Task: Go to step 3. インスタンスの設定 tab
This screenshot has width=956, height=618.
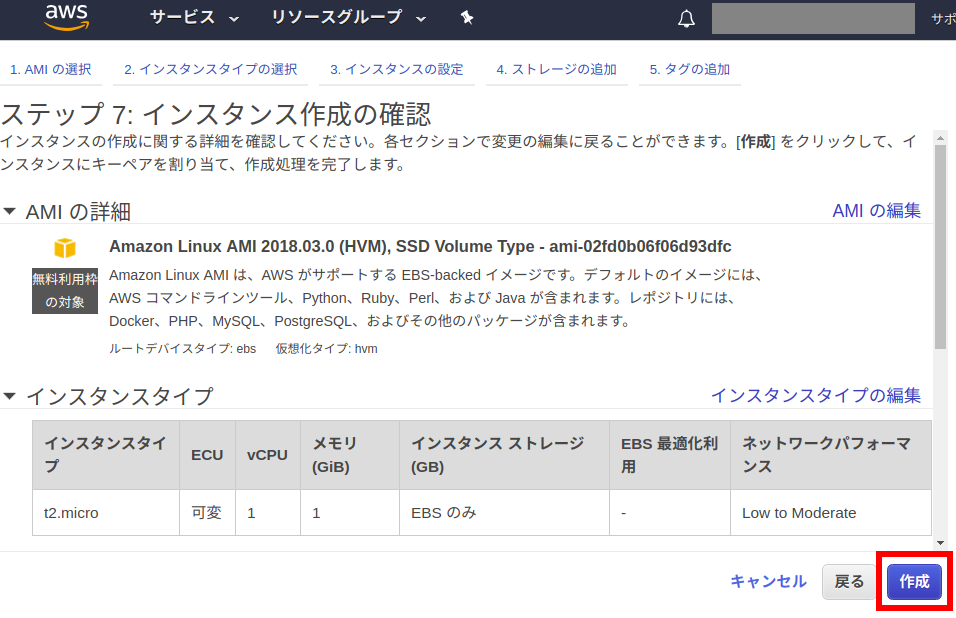Action: 397,69
